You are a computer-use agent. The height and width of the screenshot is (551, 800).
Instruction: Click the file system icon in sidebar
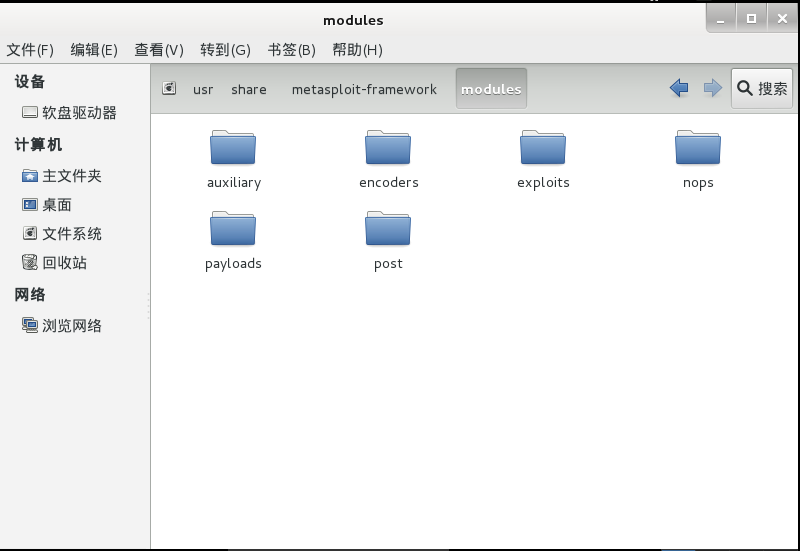click(x=30, y=233)
